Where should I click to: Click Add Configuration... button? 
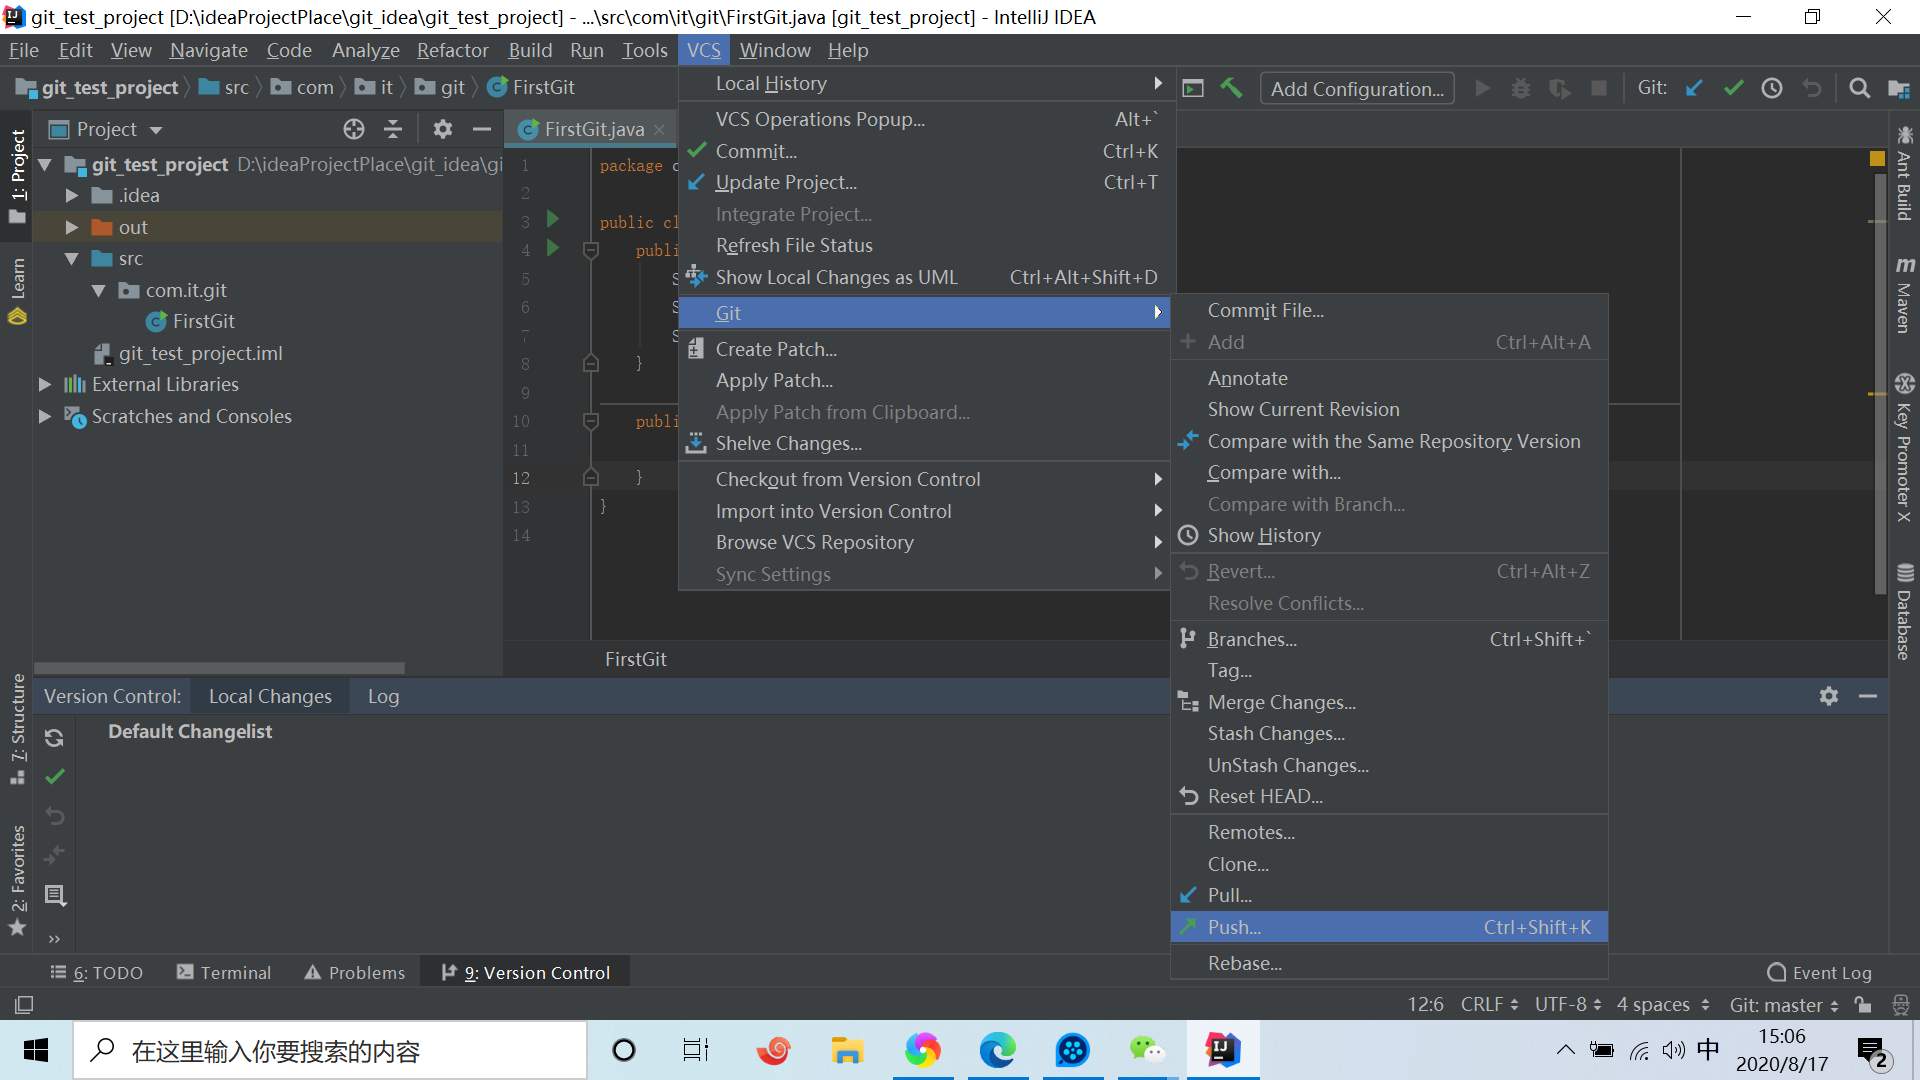pyautogui.click(x=1357, y=89)
